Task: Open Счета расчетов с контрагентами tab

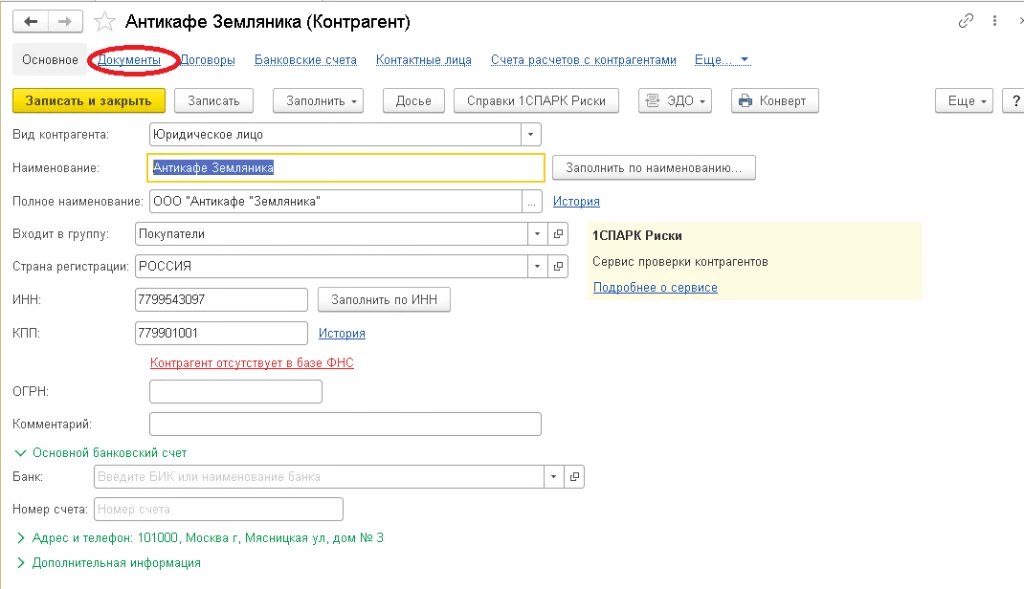Action: (584, 60)
